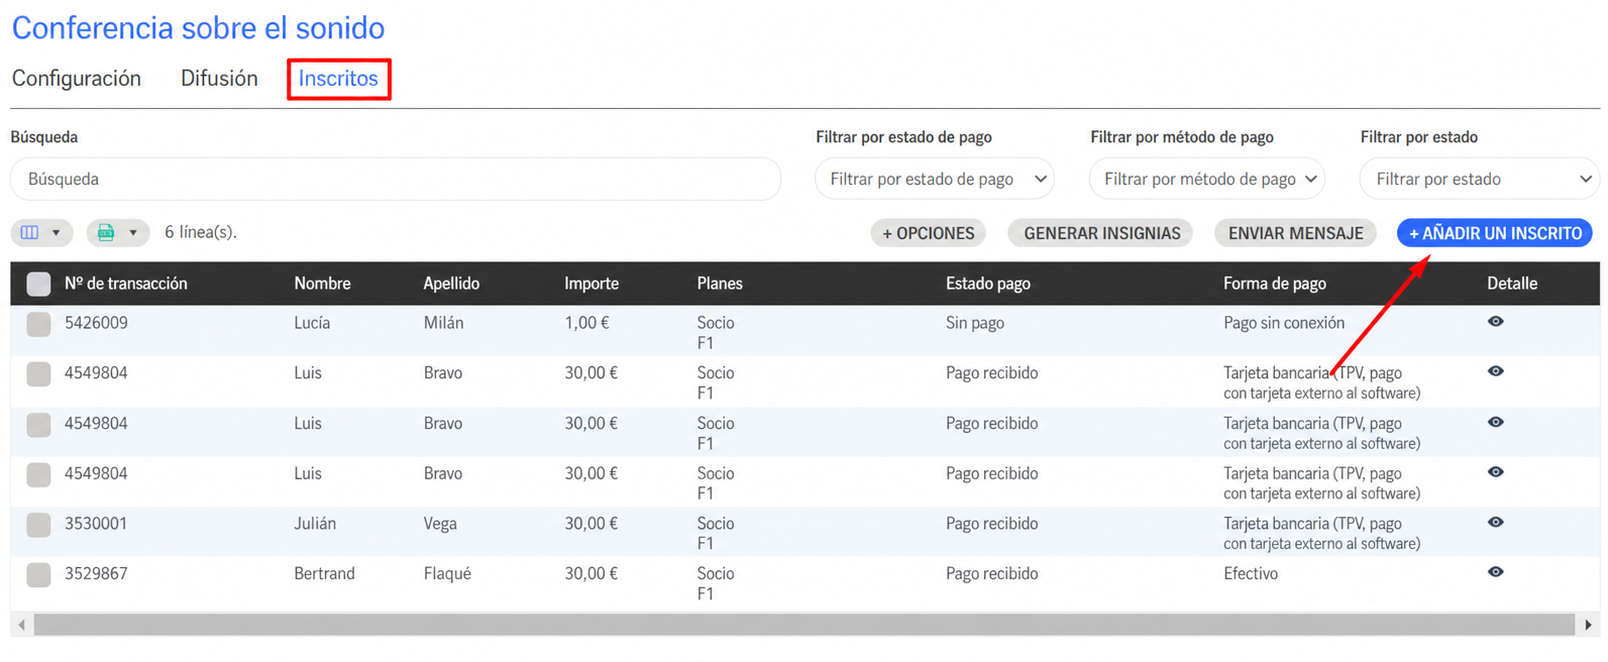Click the transaction number 3529867
Viewport: 1608px width, 662px height.
point(96,573)
